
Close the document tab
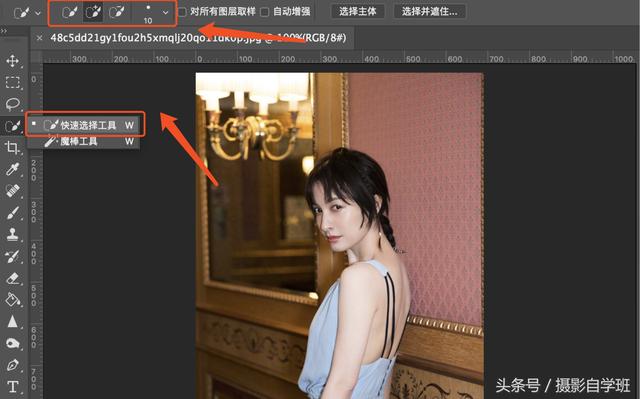[x=39, y=38]
